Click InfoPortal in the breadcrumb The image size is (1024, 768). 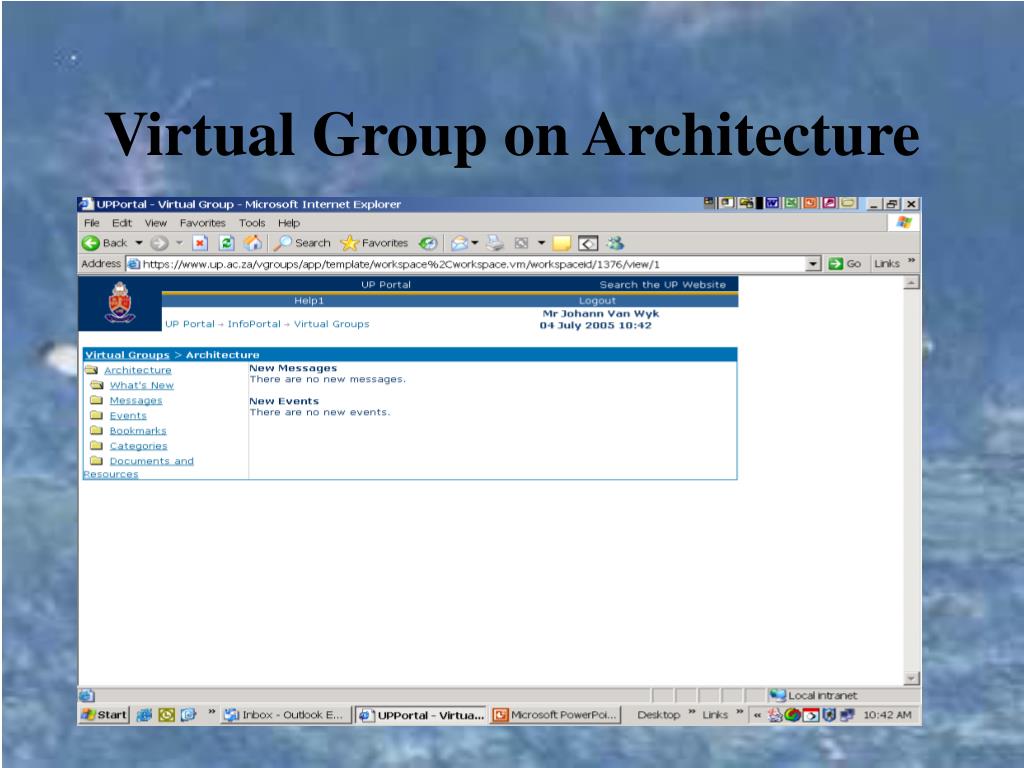254,324
